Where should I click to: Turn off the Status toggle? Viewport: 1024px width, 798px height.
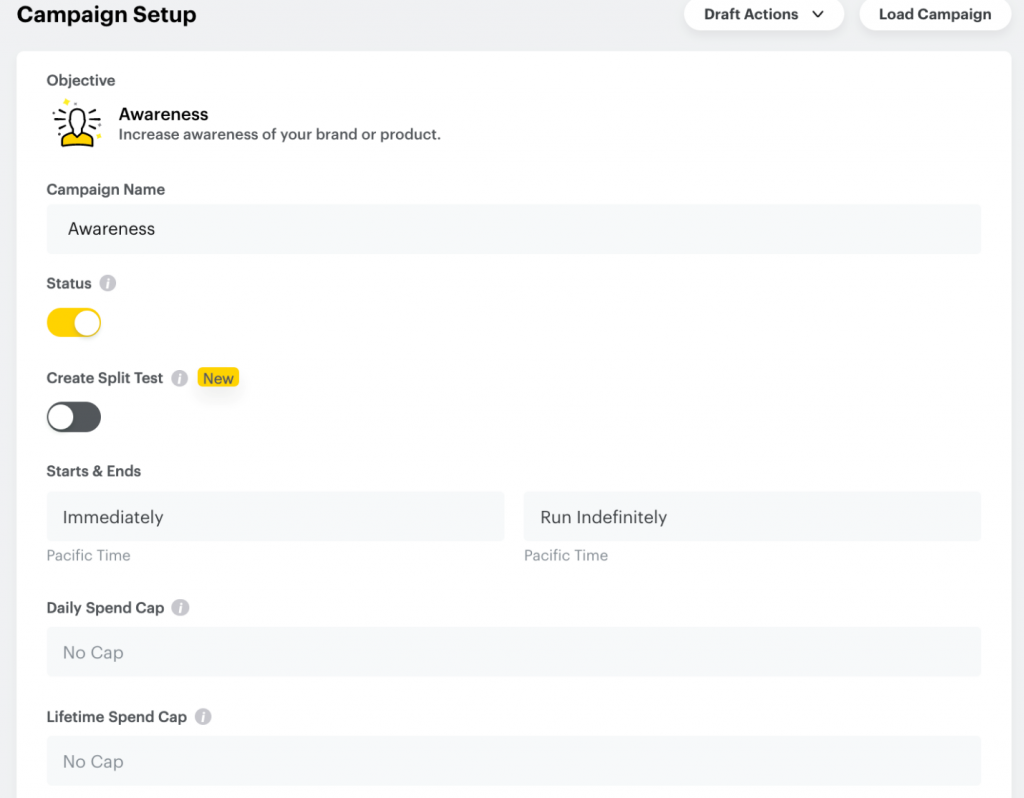(x=74, y=323)
